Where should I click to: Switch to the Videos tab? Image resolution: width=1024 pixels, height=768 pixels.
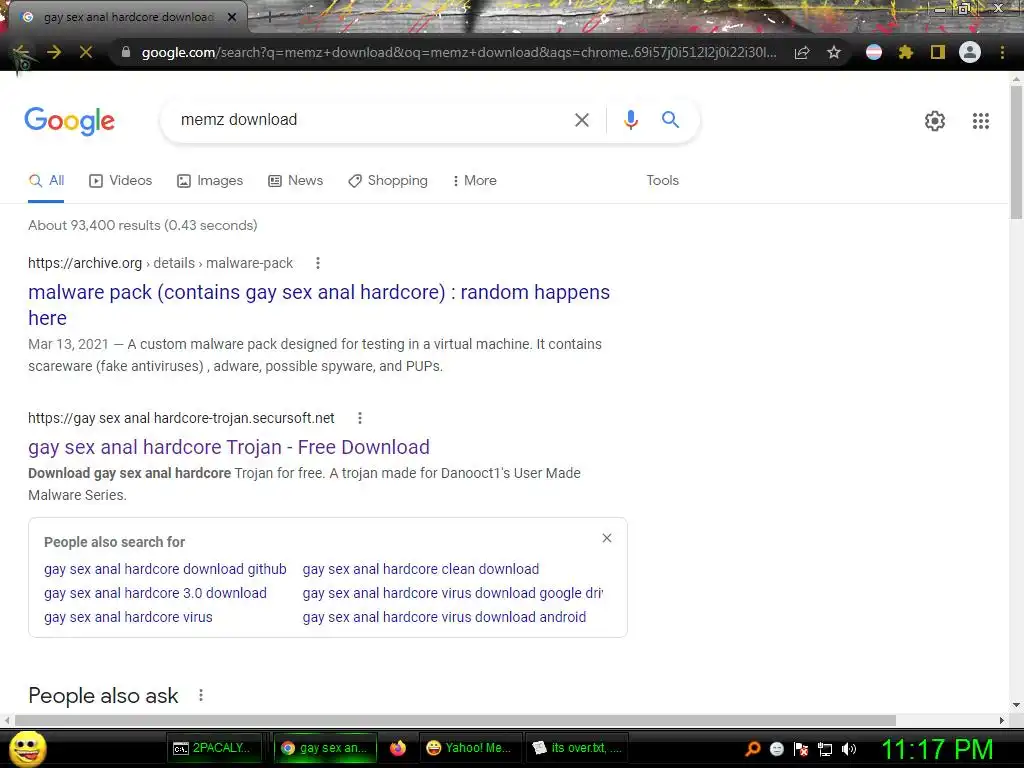pos(121,180)
